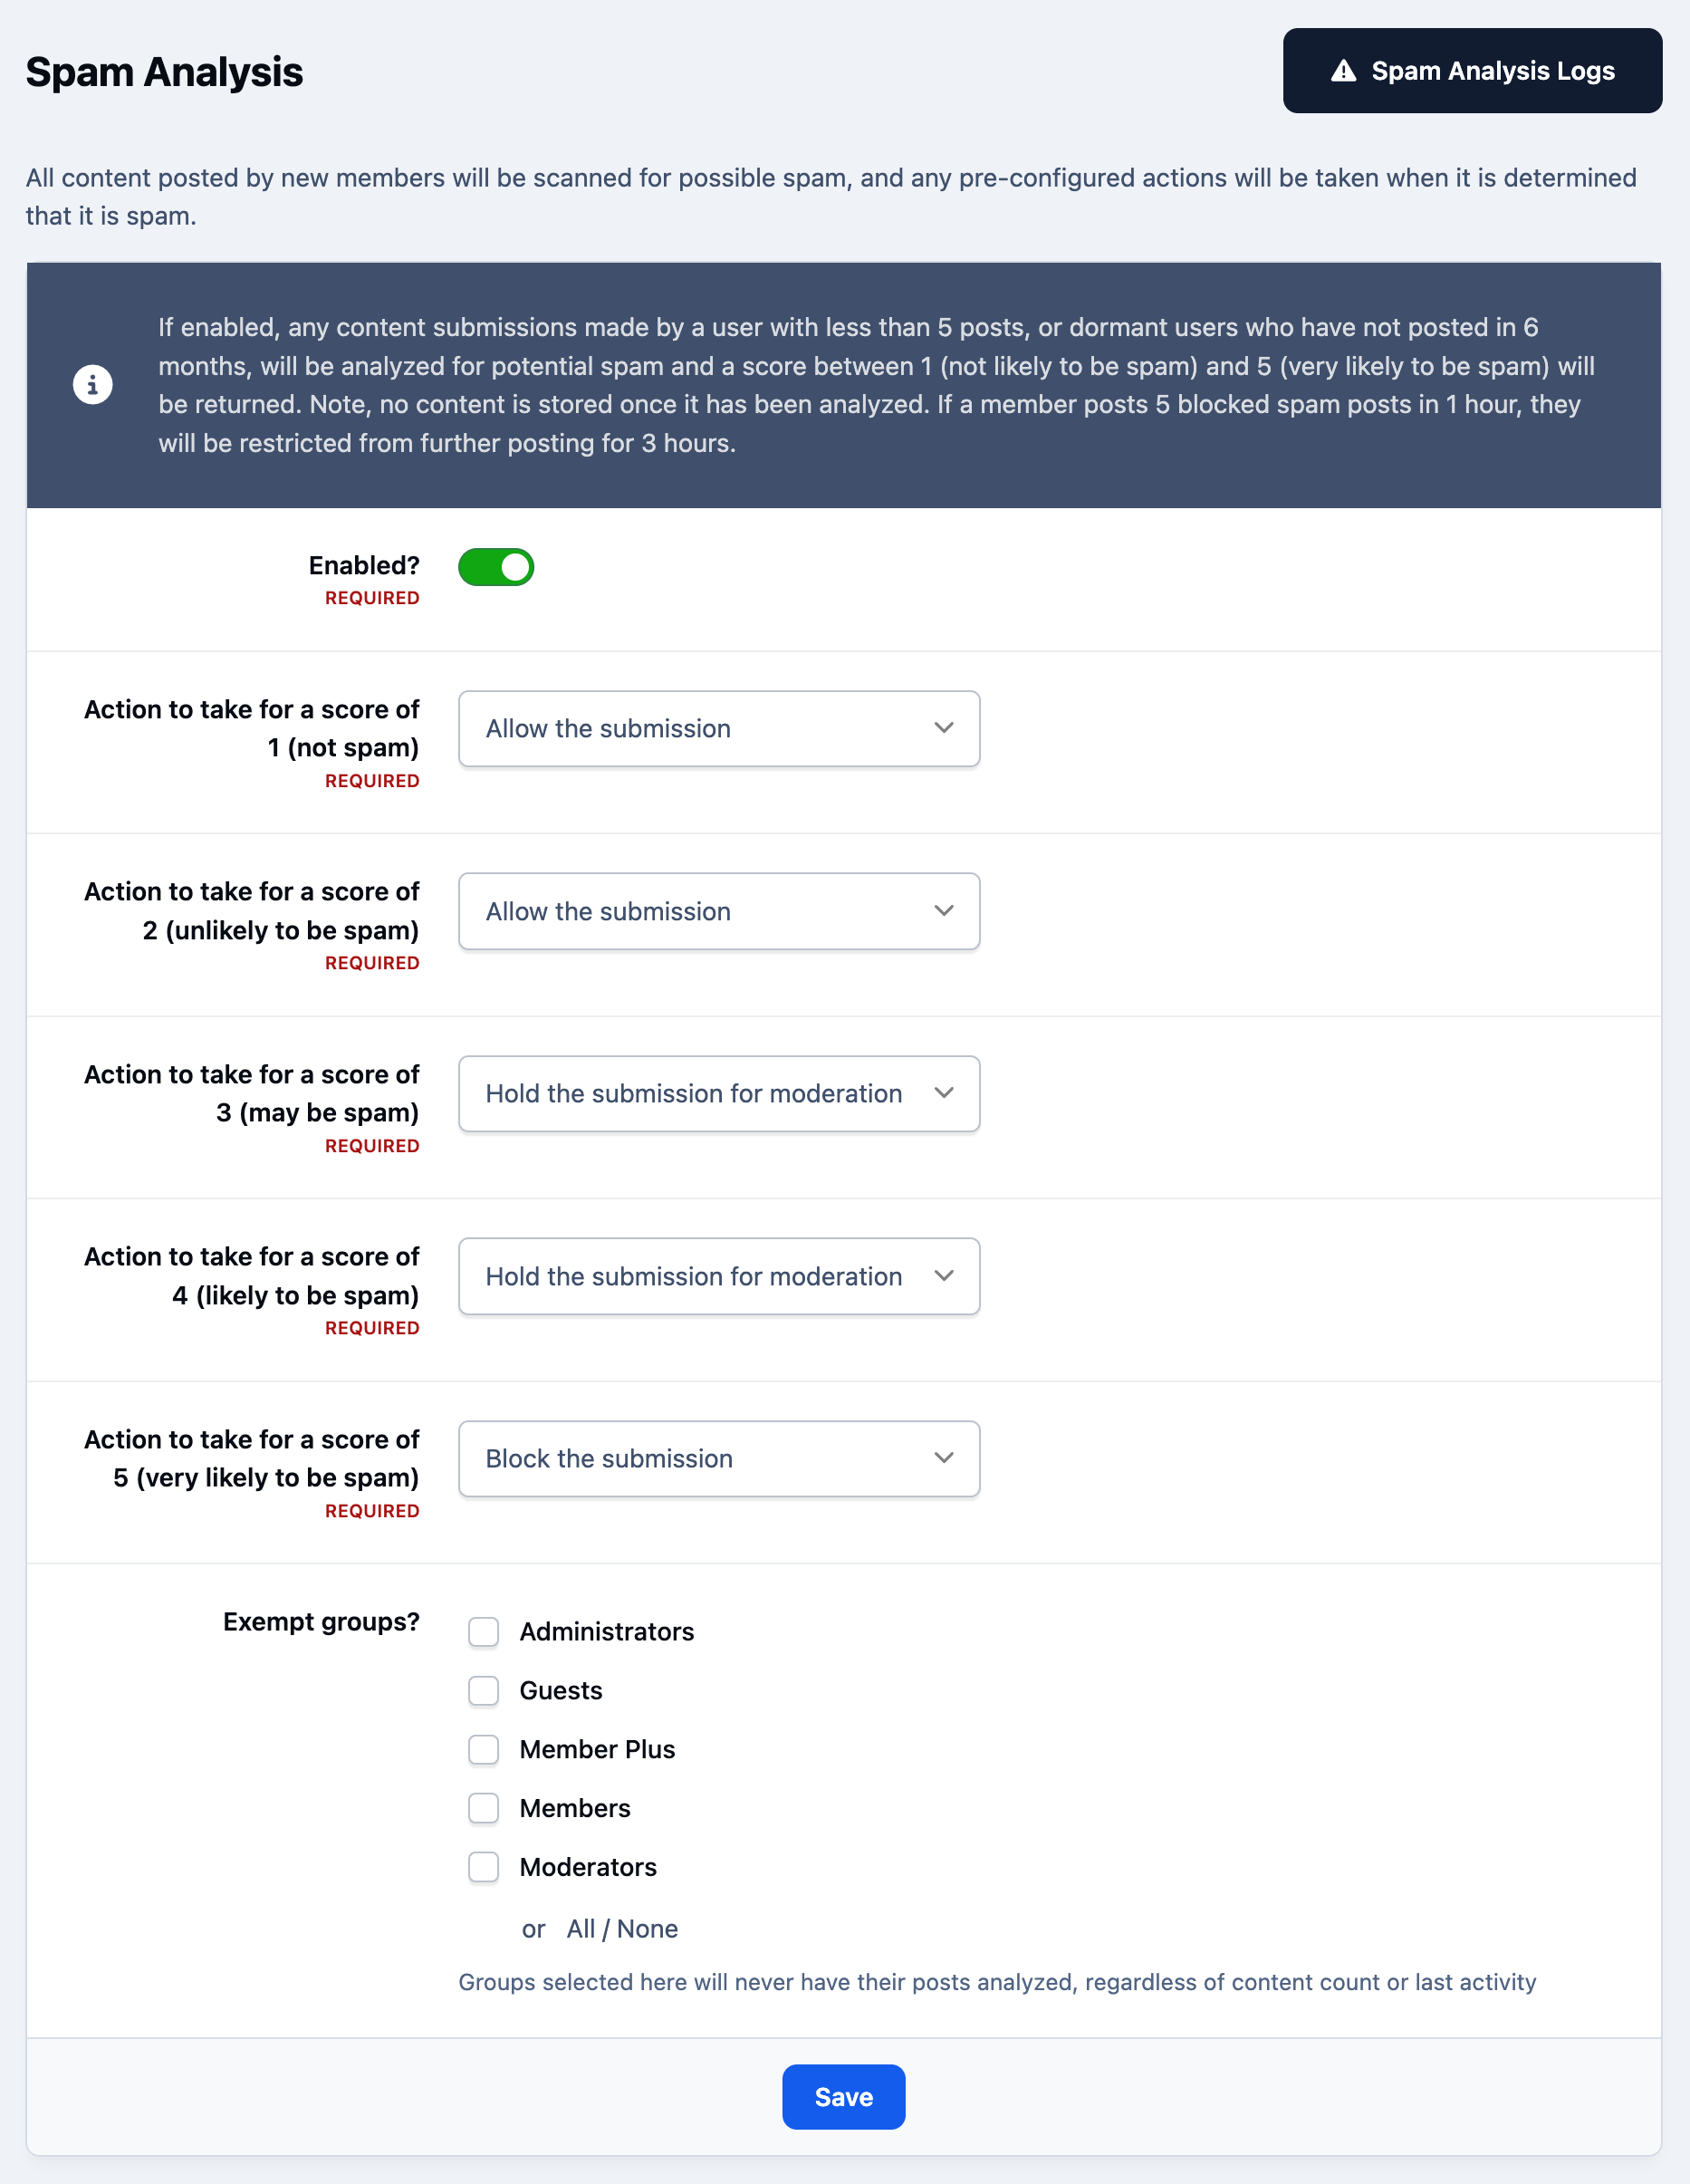Click the None link under exempt groups
Viewport: 1690px width, 2184px height.
647,1929
